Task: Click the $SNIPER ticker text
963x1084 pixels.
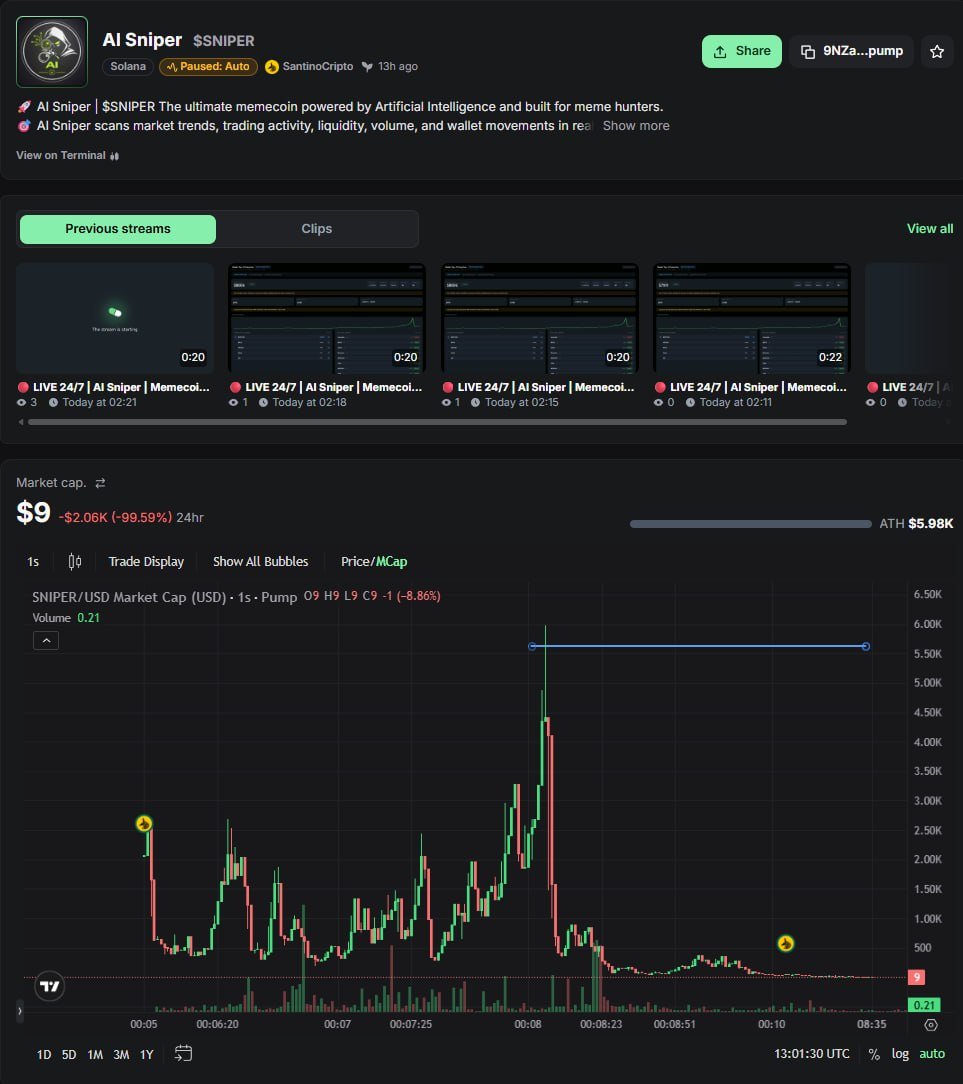Action: [x=224, y=41]
